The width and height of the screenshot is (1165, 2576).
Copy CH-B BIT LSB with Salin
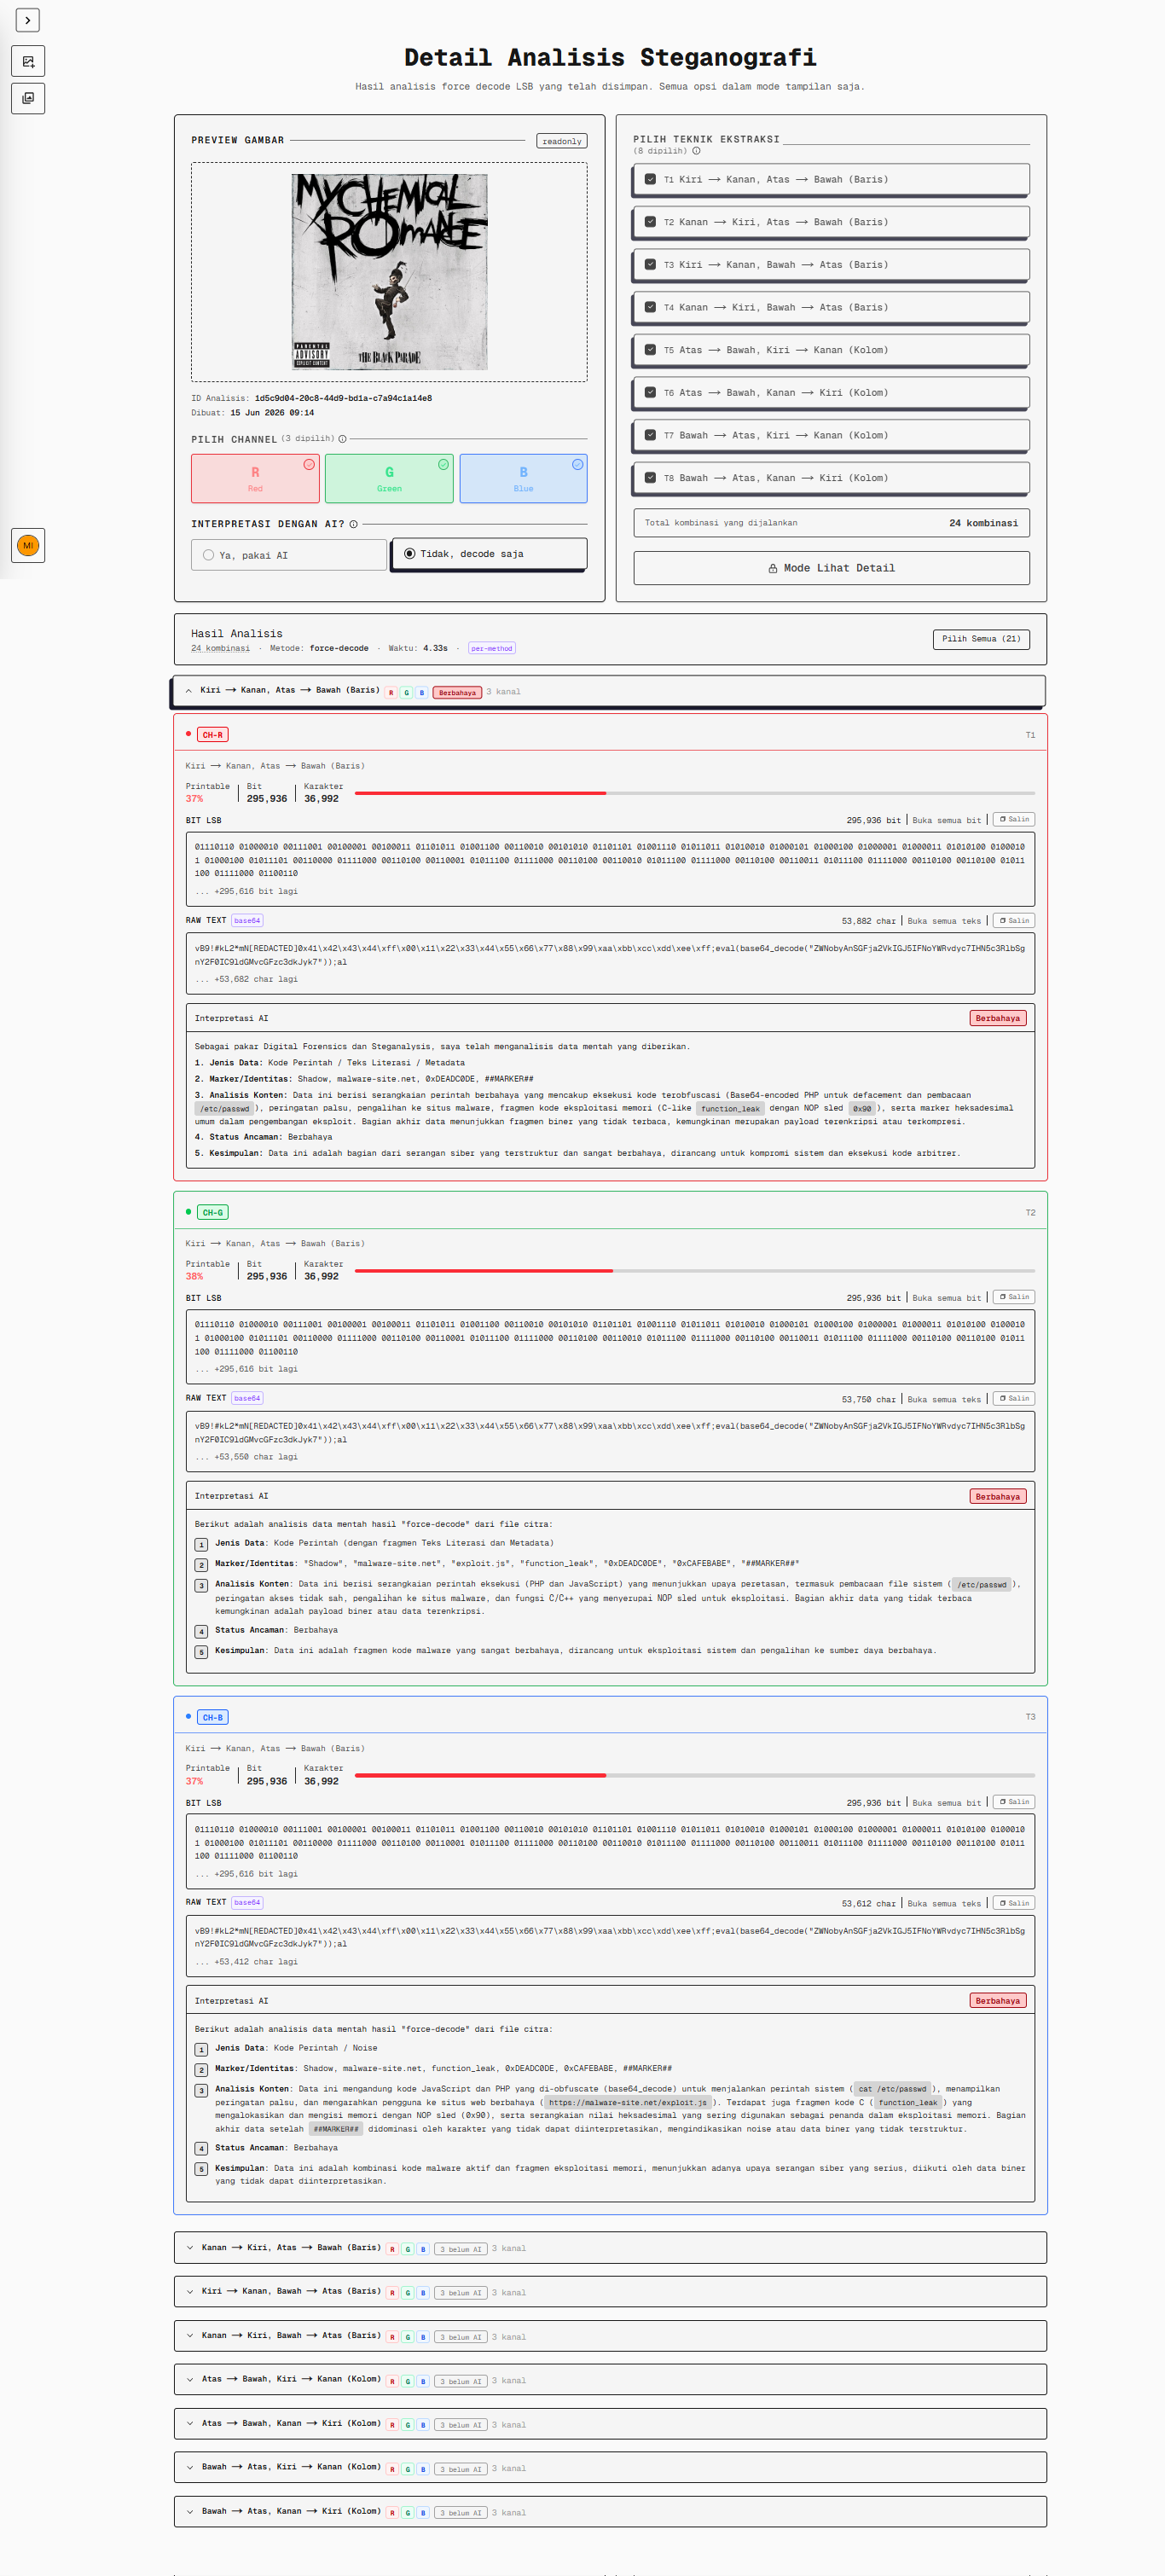point(1014,1802)
